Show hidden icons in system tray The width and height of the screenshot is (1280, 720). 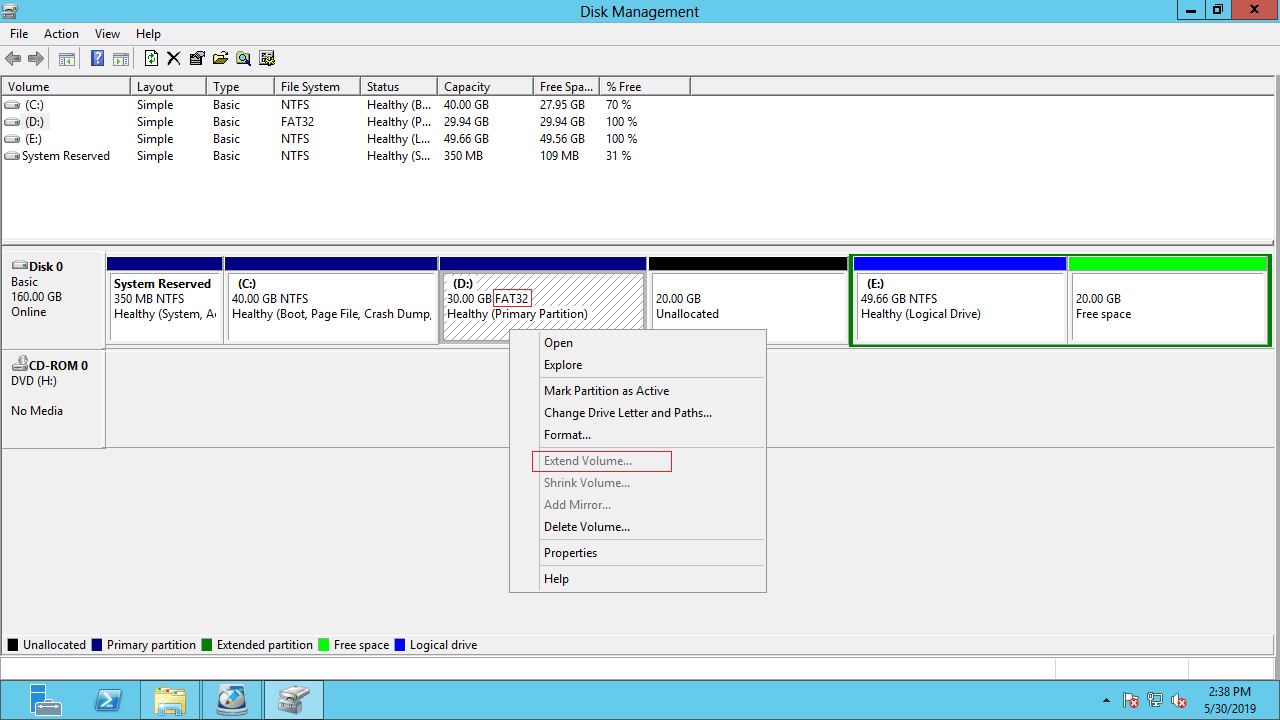point(1106,701)
